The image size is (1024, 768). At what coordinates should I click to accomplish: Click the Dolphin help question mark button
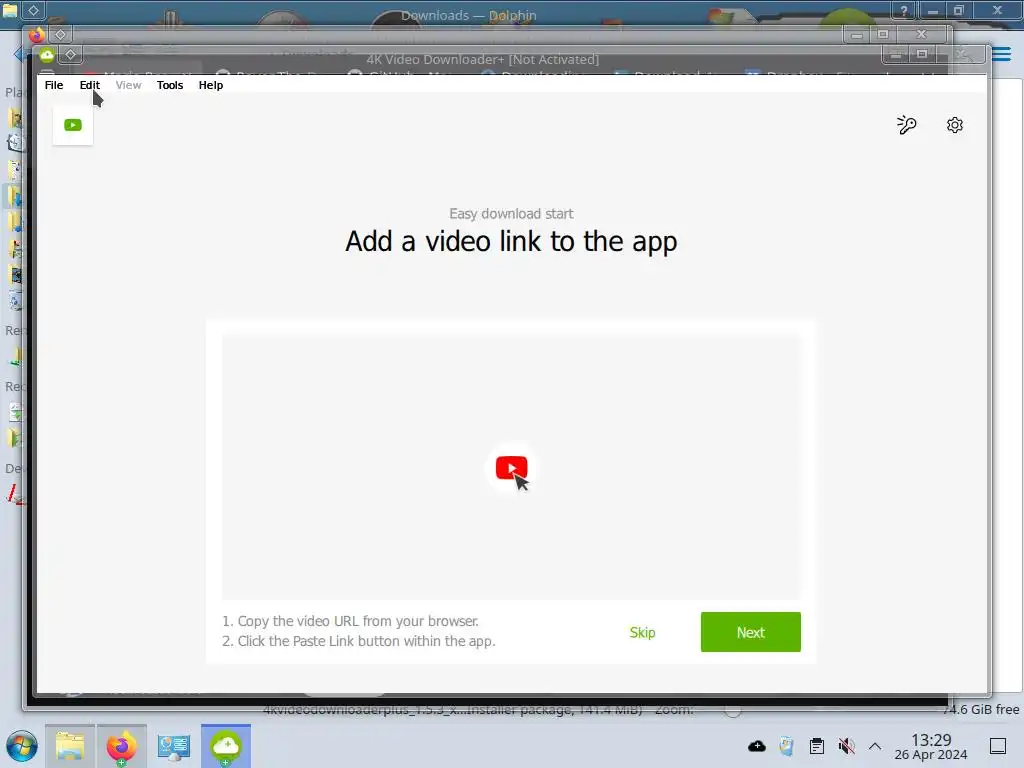tap(904, 10)
